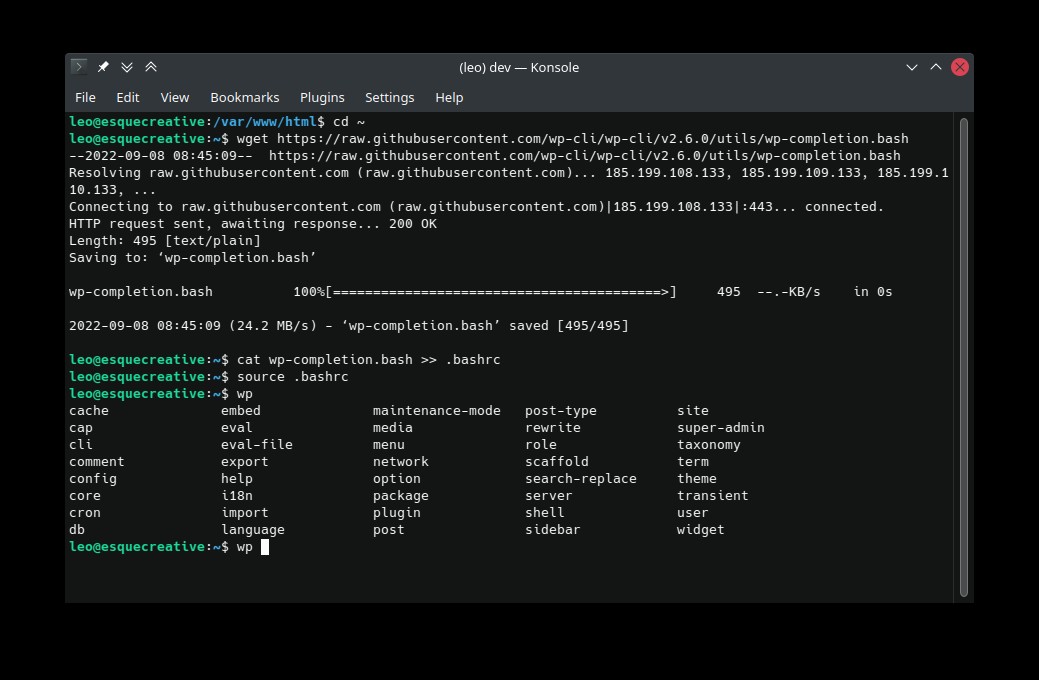Click the 'option' command text
Viewport: 1039px width, 680px height.
tap(396, 479)
